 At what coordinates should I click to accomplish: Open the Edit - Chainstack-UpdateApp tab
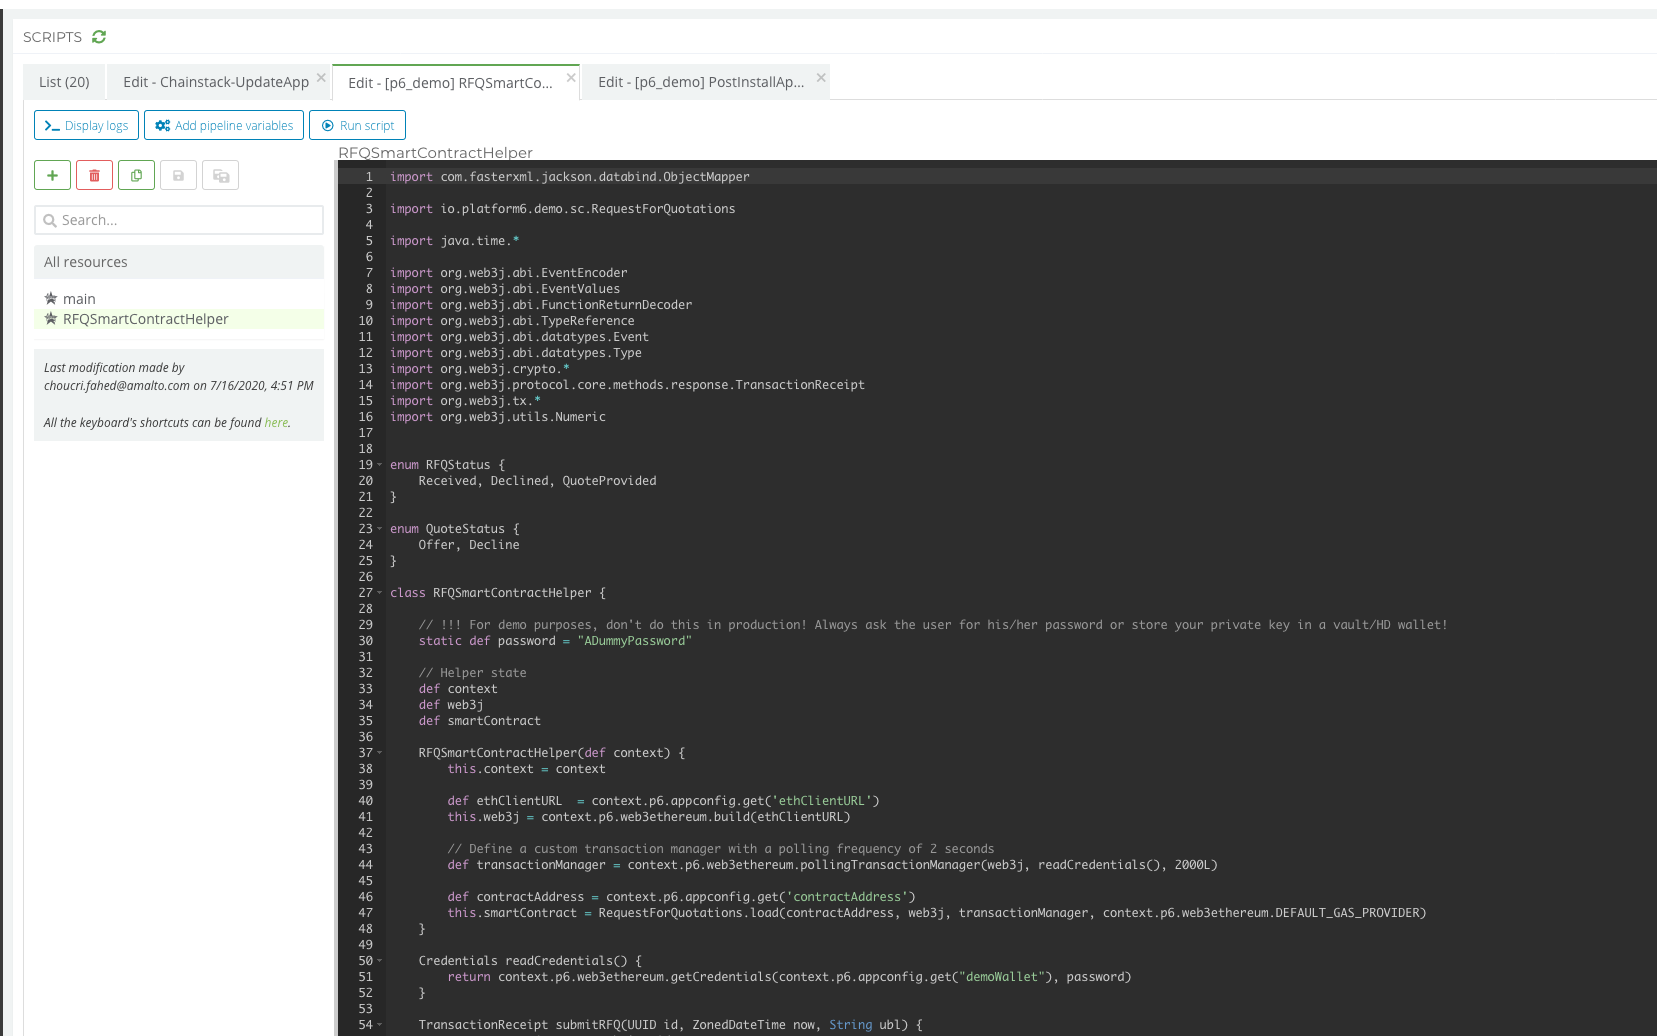(x=215, y=82)
